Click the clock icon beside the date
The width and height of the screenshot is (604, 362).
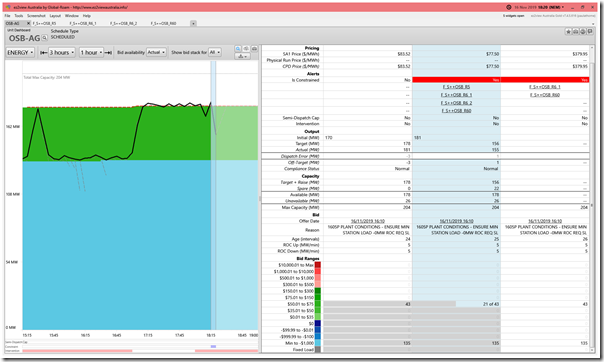pos(509,7)
